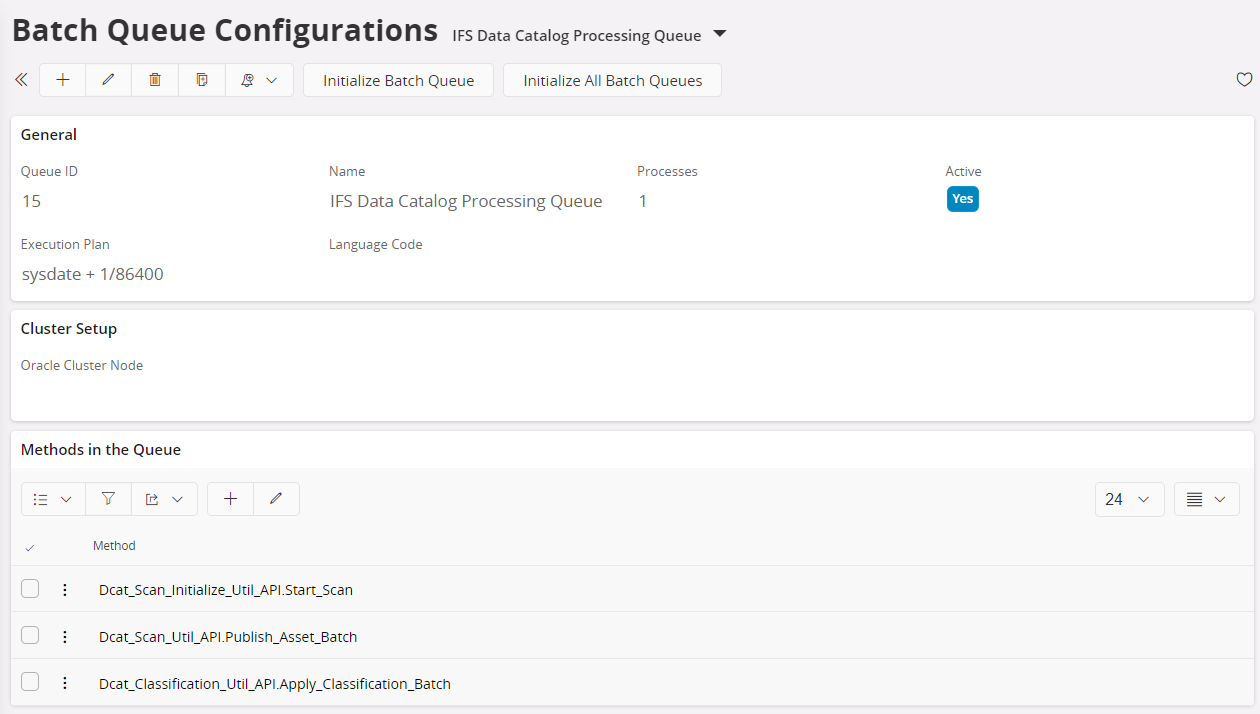Click the pencil edit icon in top toolbar
Screen dimensions: 1260x714
109,80
